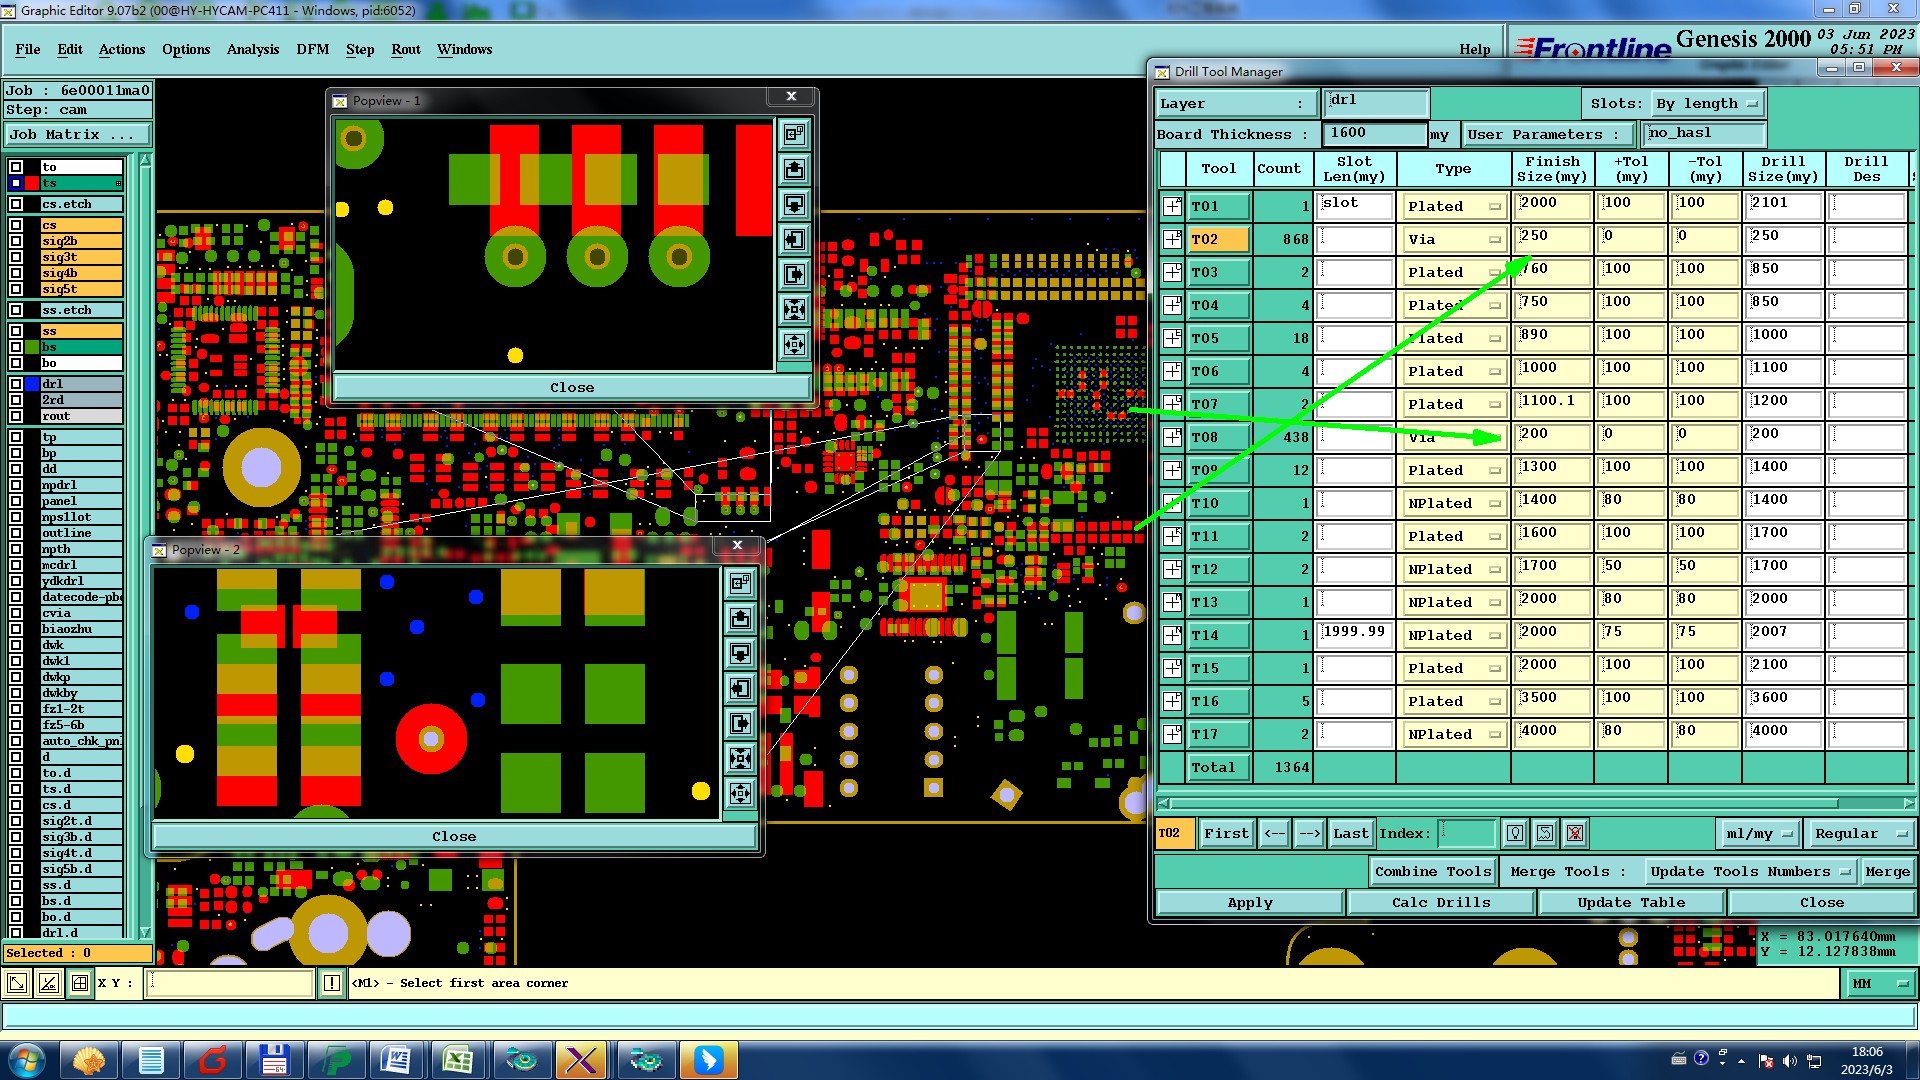This screenshot has height=1080, width=1920.
Task: Toggle the checkbox for layer rout
Action: (x=16, y=416)
